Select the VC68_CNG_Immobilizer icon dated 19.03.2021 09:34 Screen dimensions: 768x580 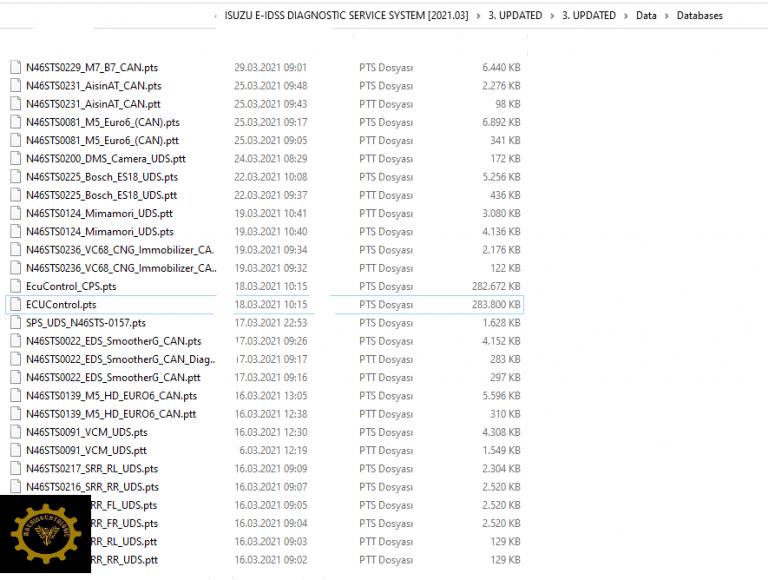16,250
